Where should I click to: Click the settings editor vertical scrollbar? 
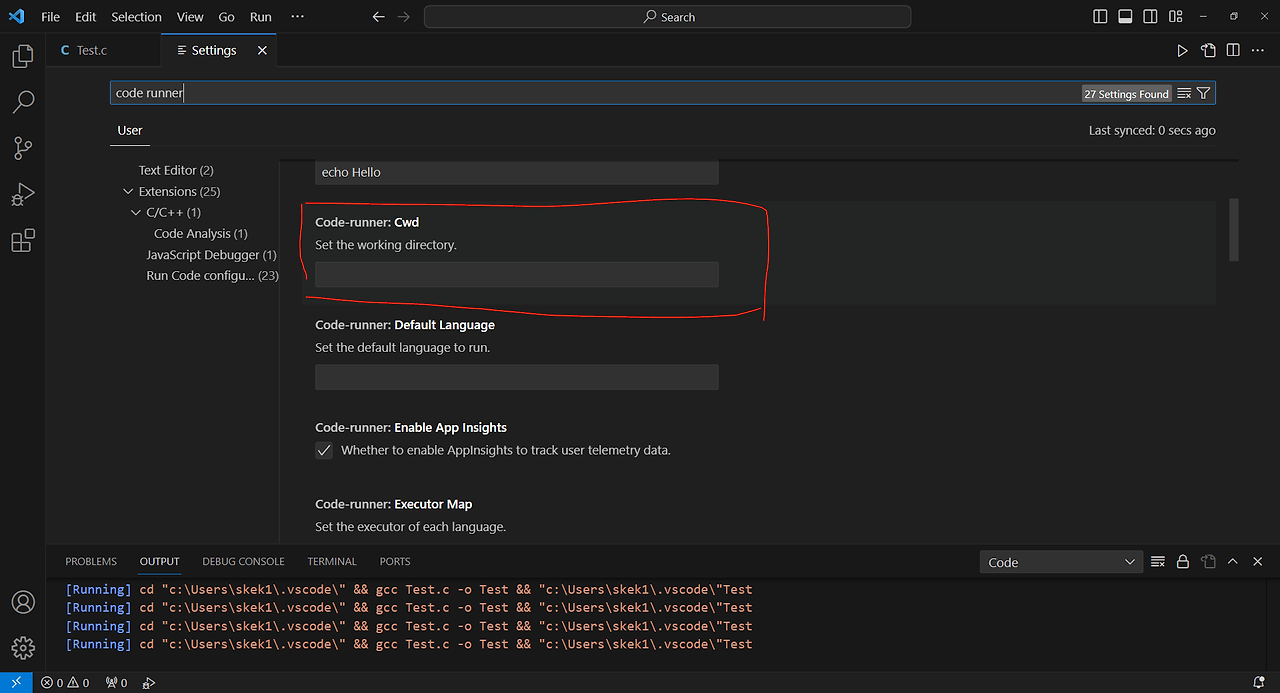coord(1234,230)
